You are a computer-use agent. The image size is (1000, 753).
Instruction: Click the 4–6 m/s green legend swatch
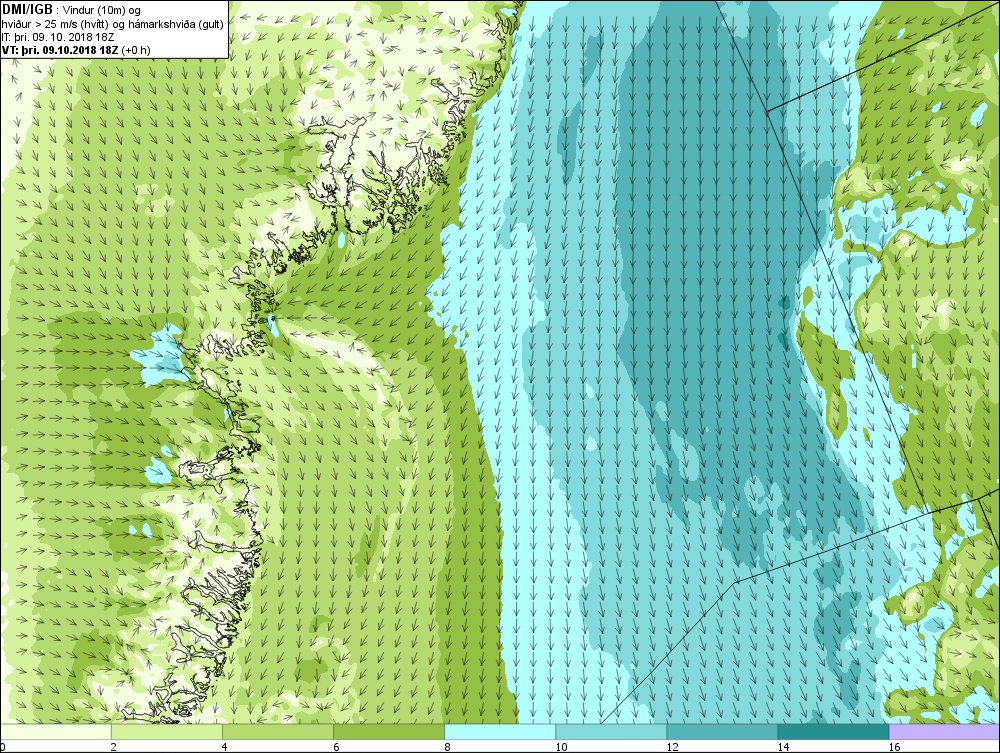(277, 732)
